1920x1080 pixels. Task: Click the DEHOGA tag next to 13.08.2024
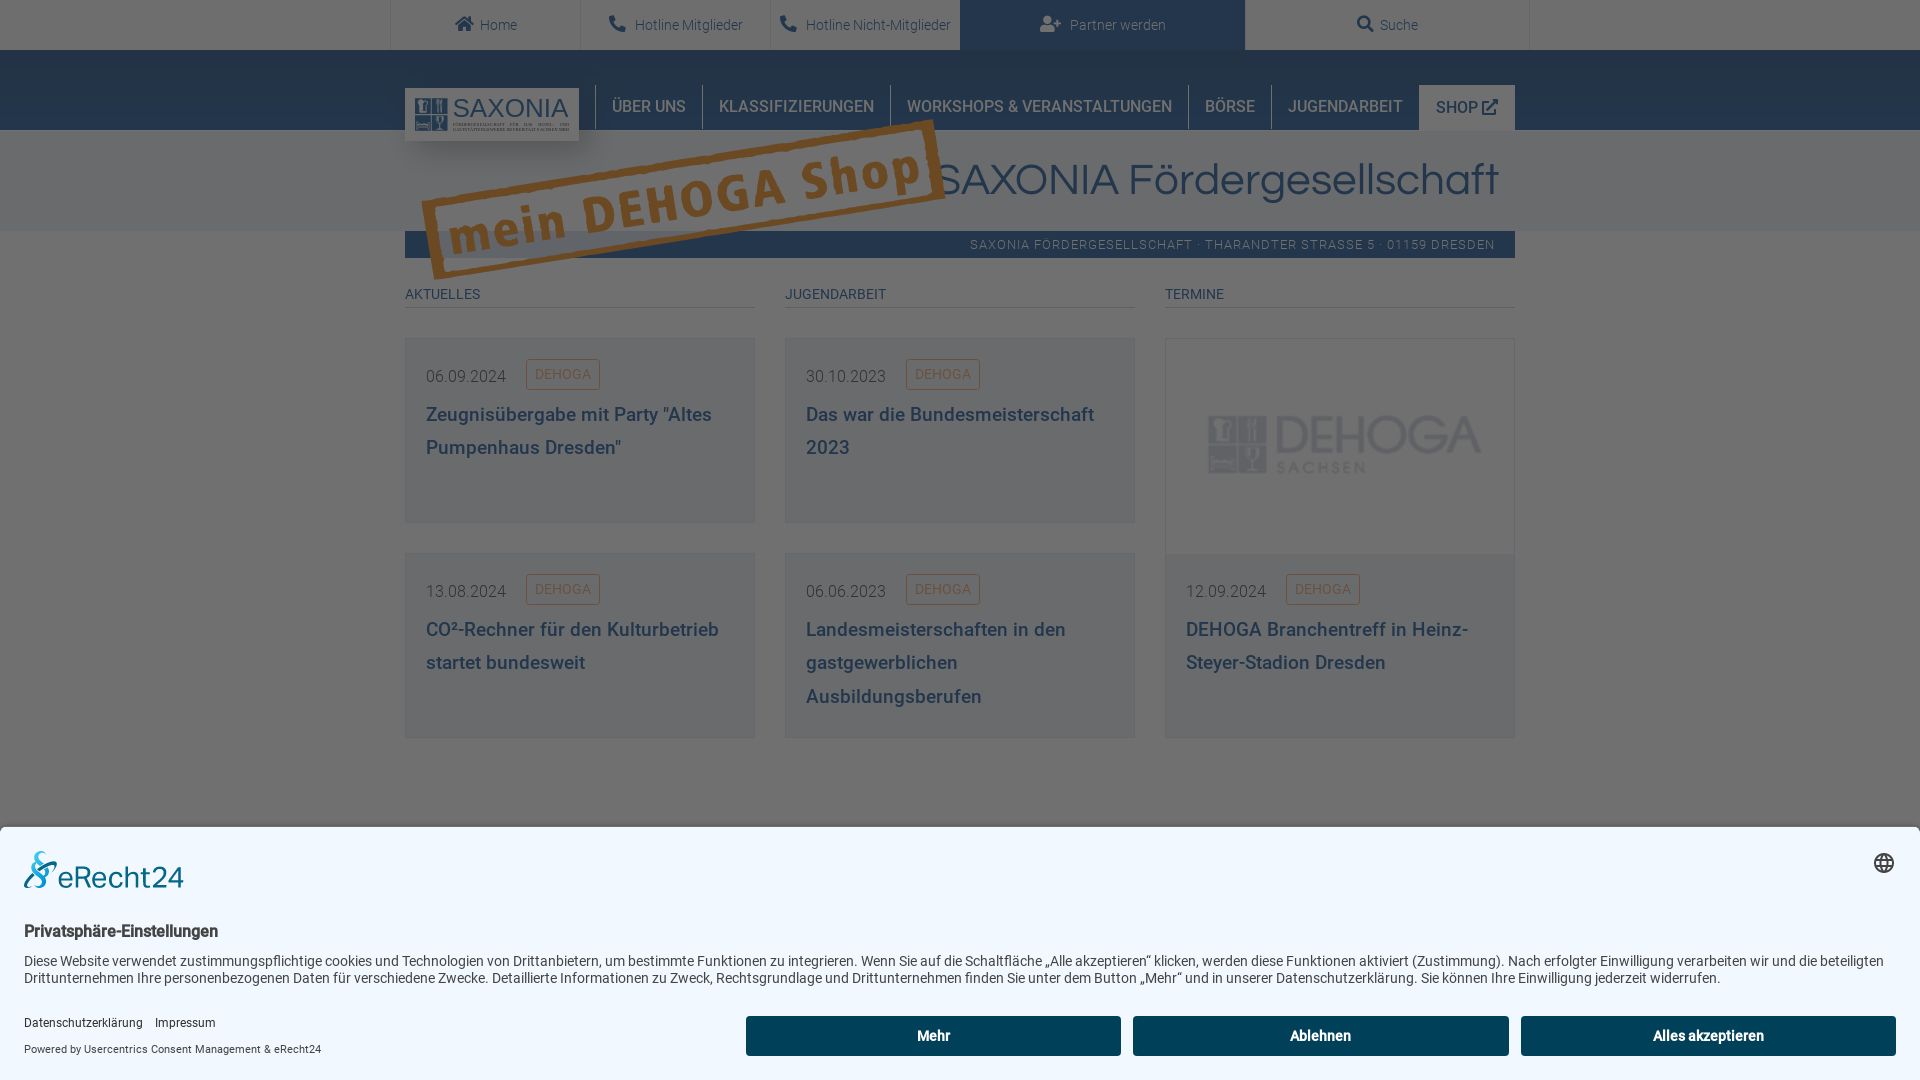click(x=563, y=589)
